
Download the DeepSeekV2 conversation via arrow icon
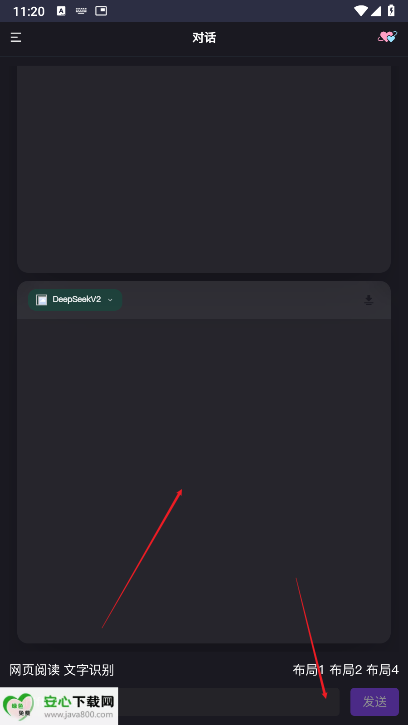(x=368, y=300)
